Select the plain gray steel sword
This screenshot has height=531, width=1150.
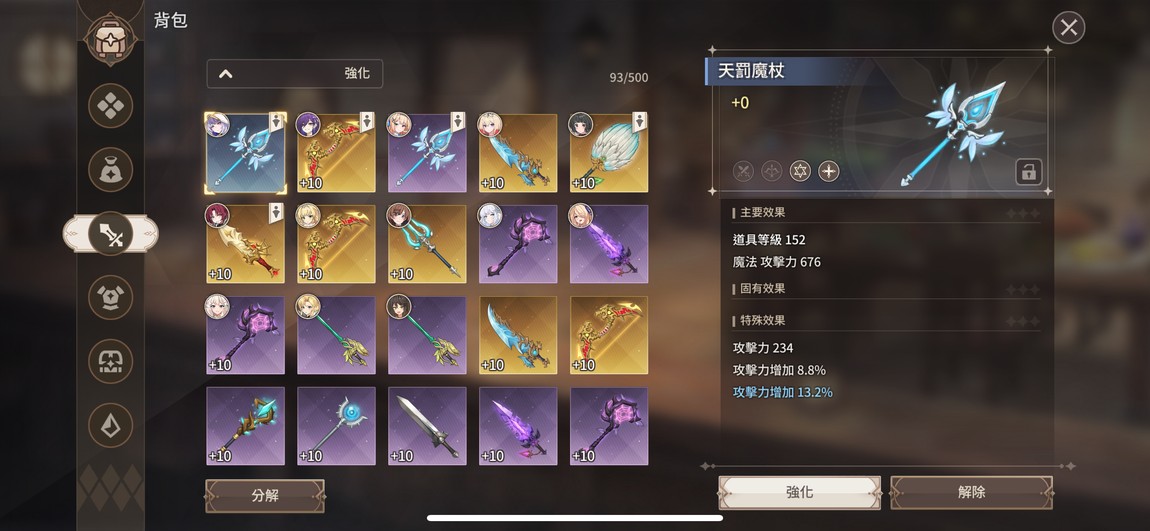pyautogui.click(x=427, y=425)
